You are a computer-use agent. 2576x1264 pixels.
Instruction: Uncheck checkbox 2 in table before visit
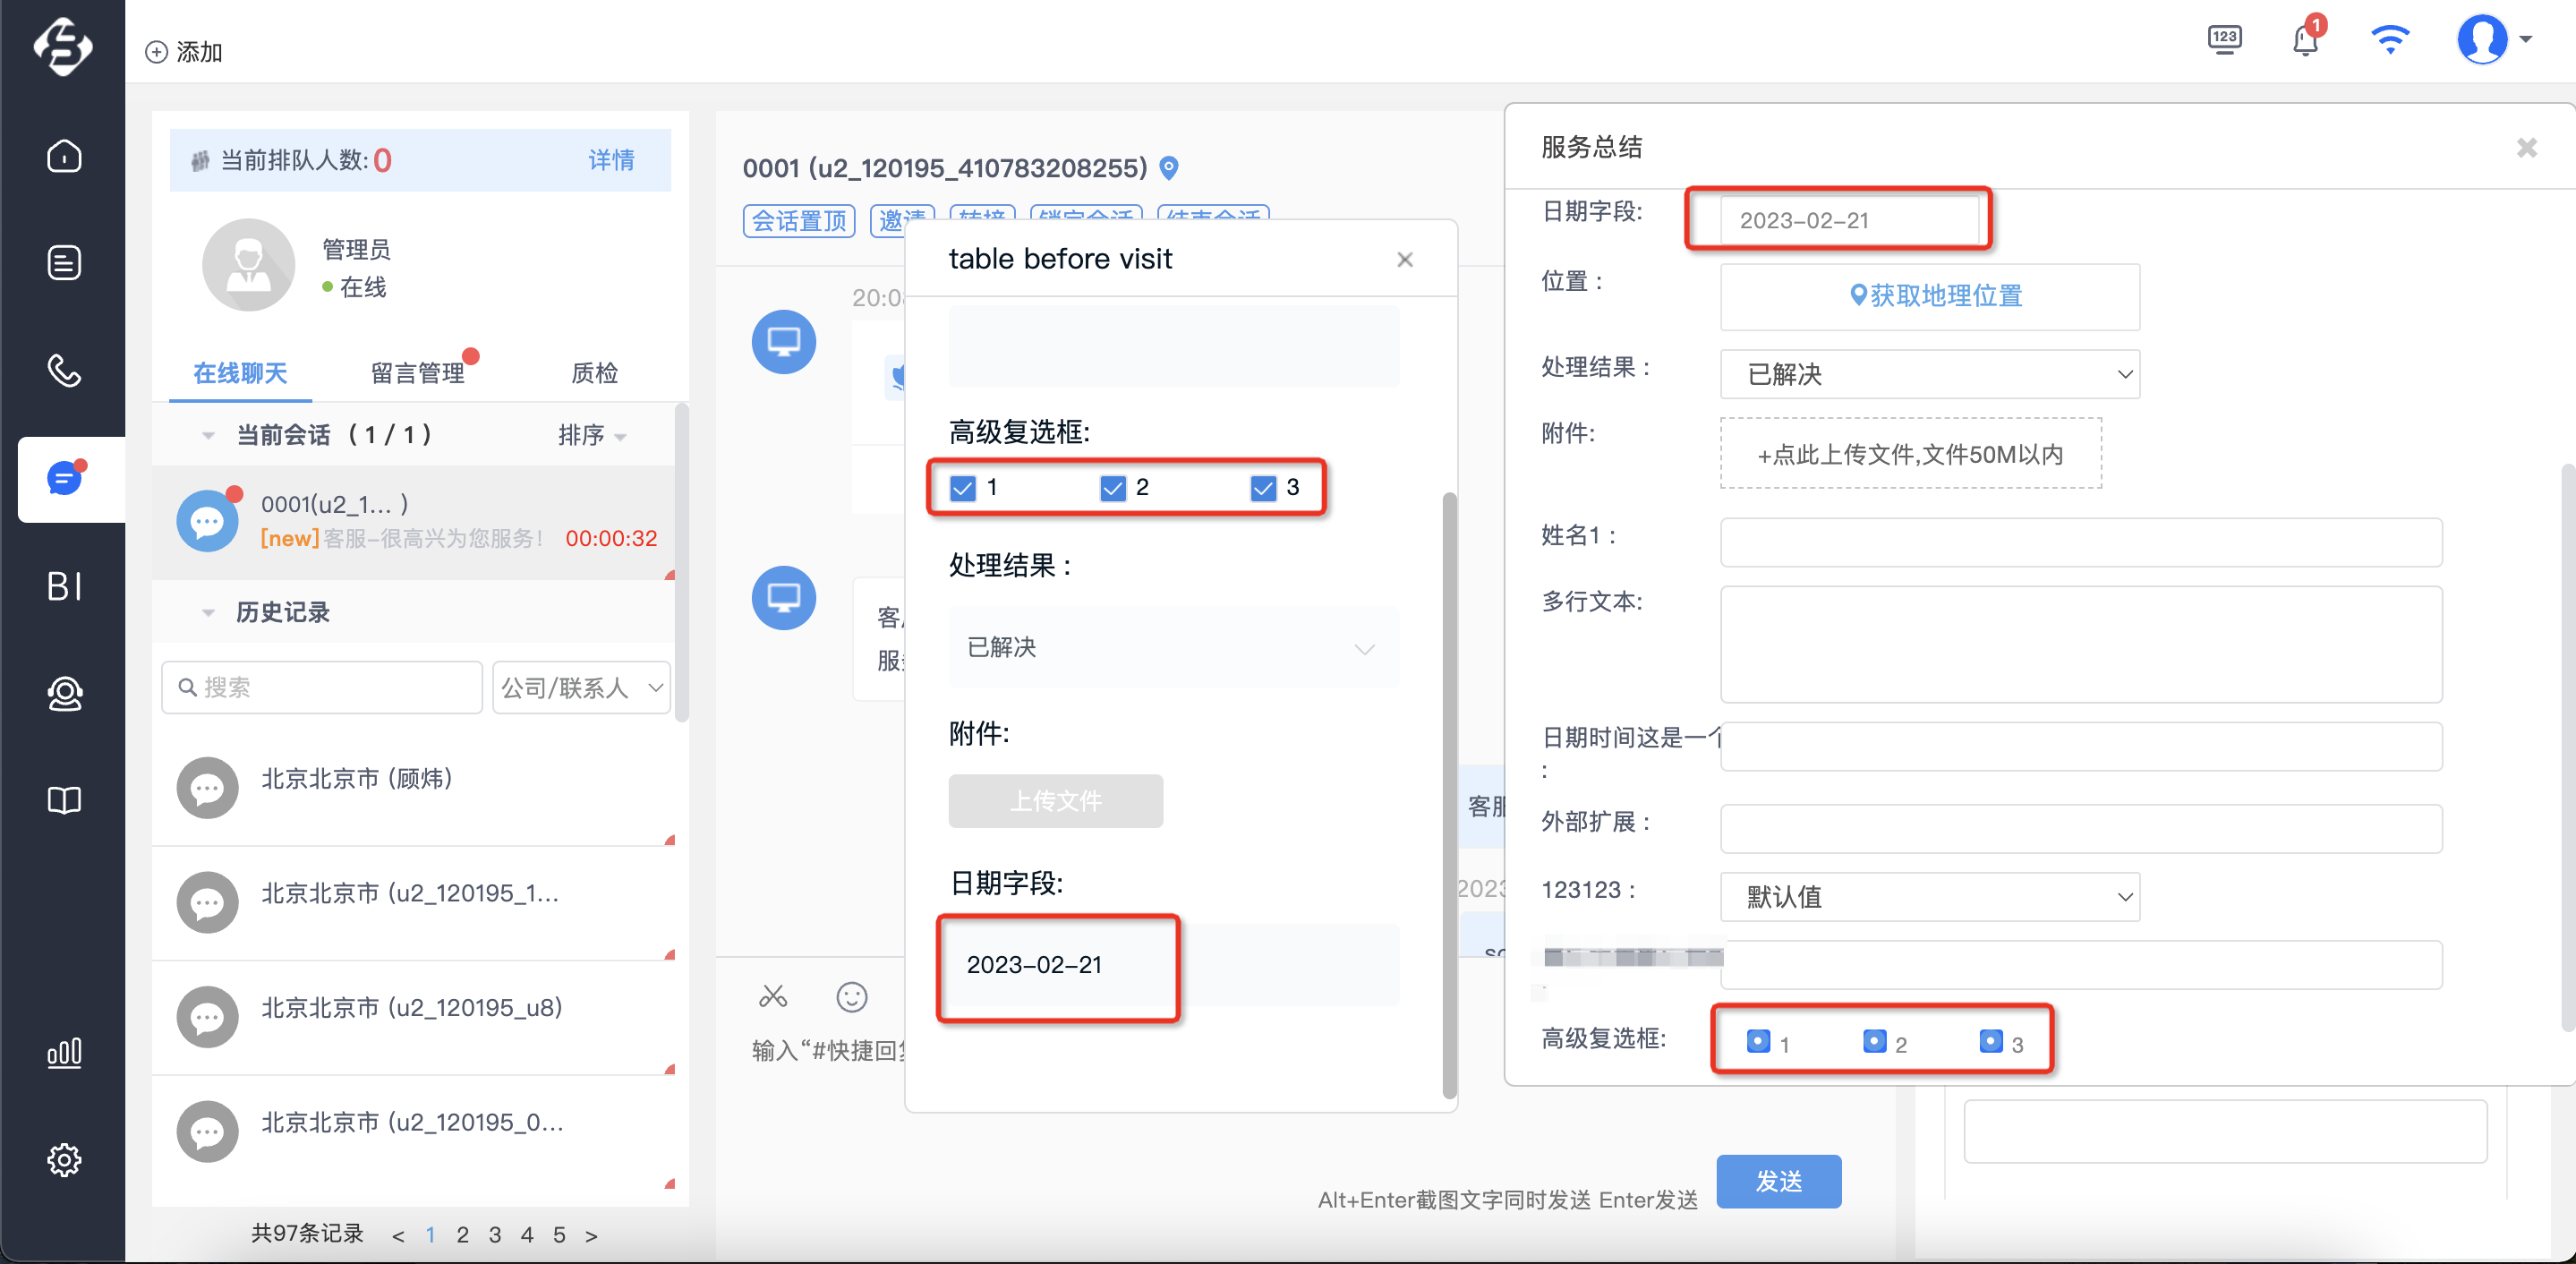(1112, 488)
